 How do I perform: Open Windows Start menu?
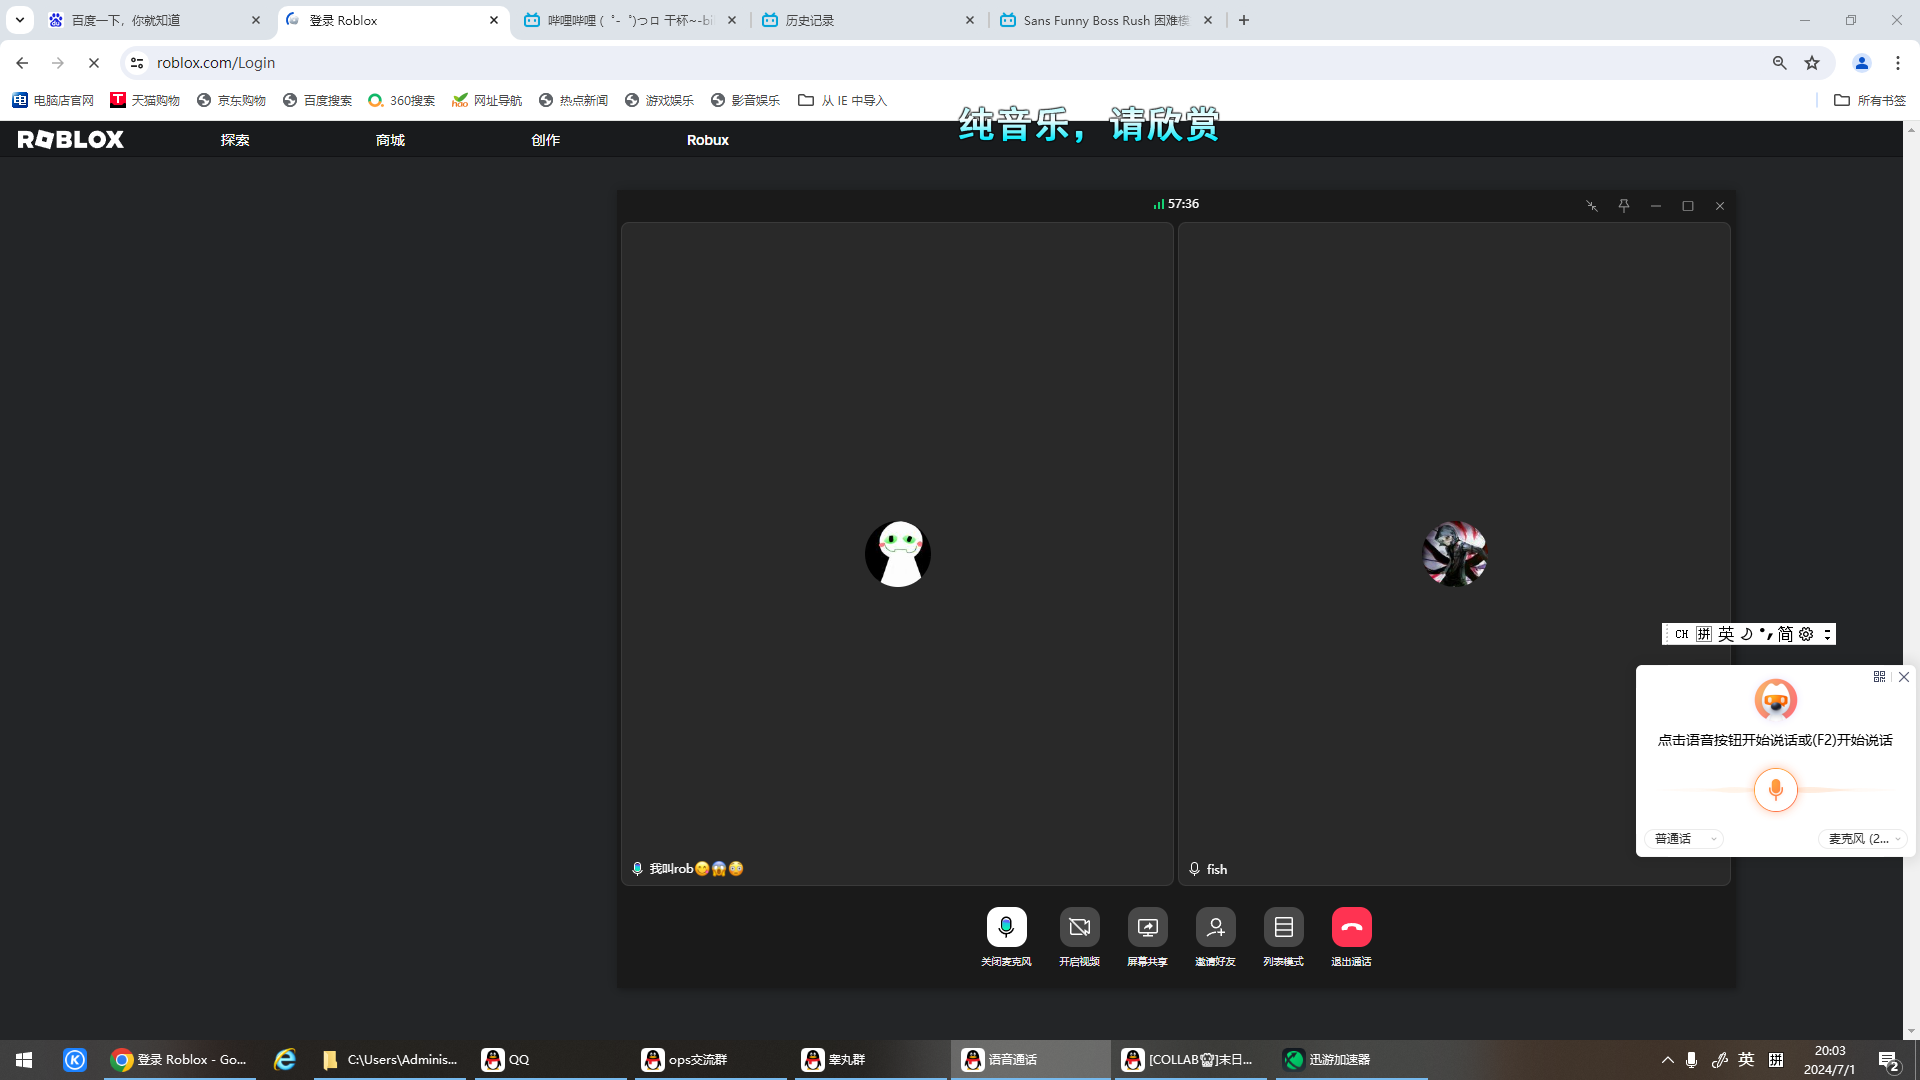click(24, 1060)
